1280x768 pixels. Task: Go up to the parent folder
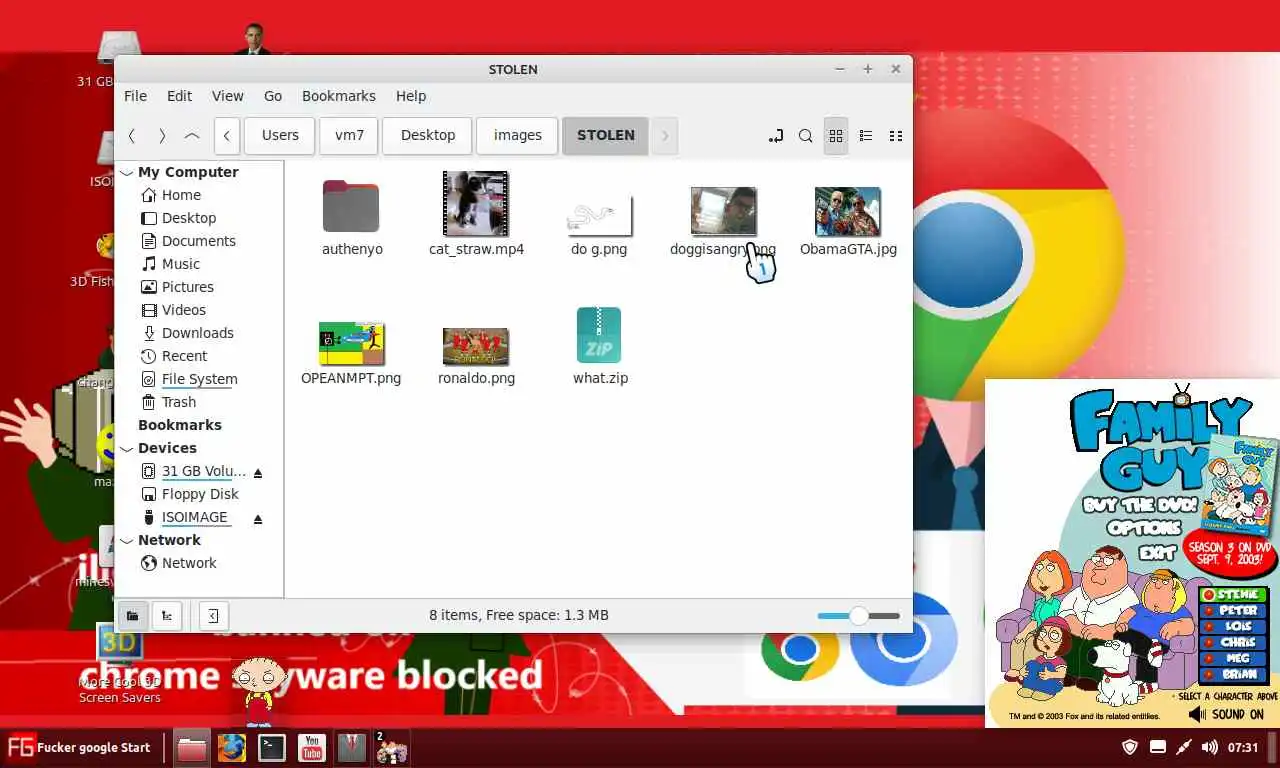(x=192, y=136)
